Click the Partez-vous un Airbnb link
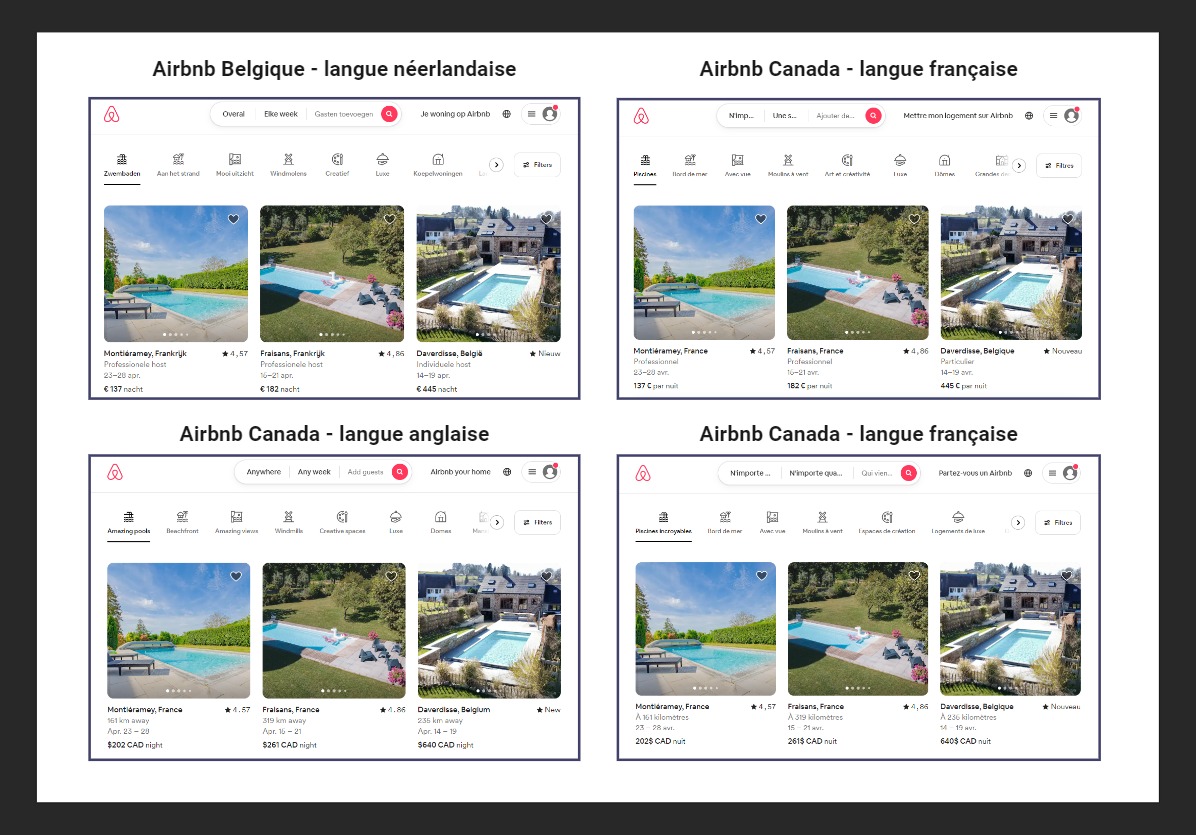 coord(975,473)
